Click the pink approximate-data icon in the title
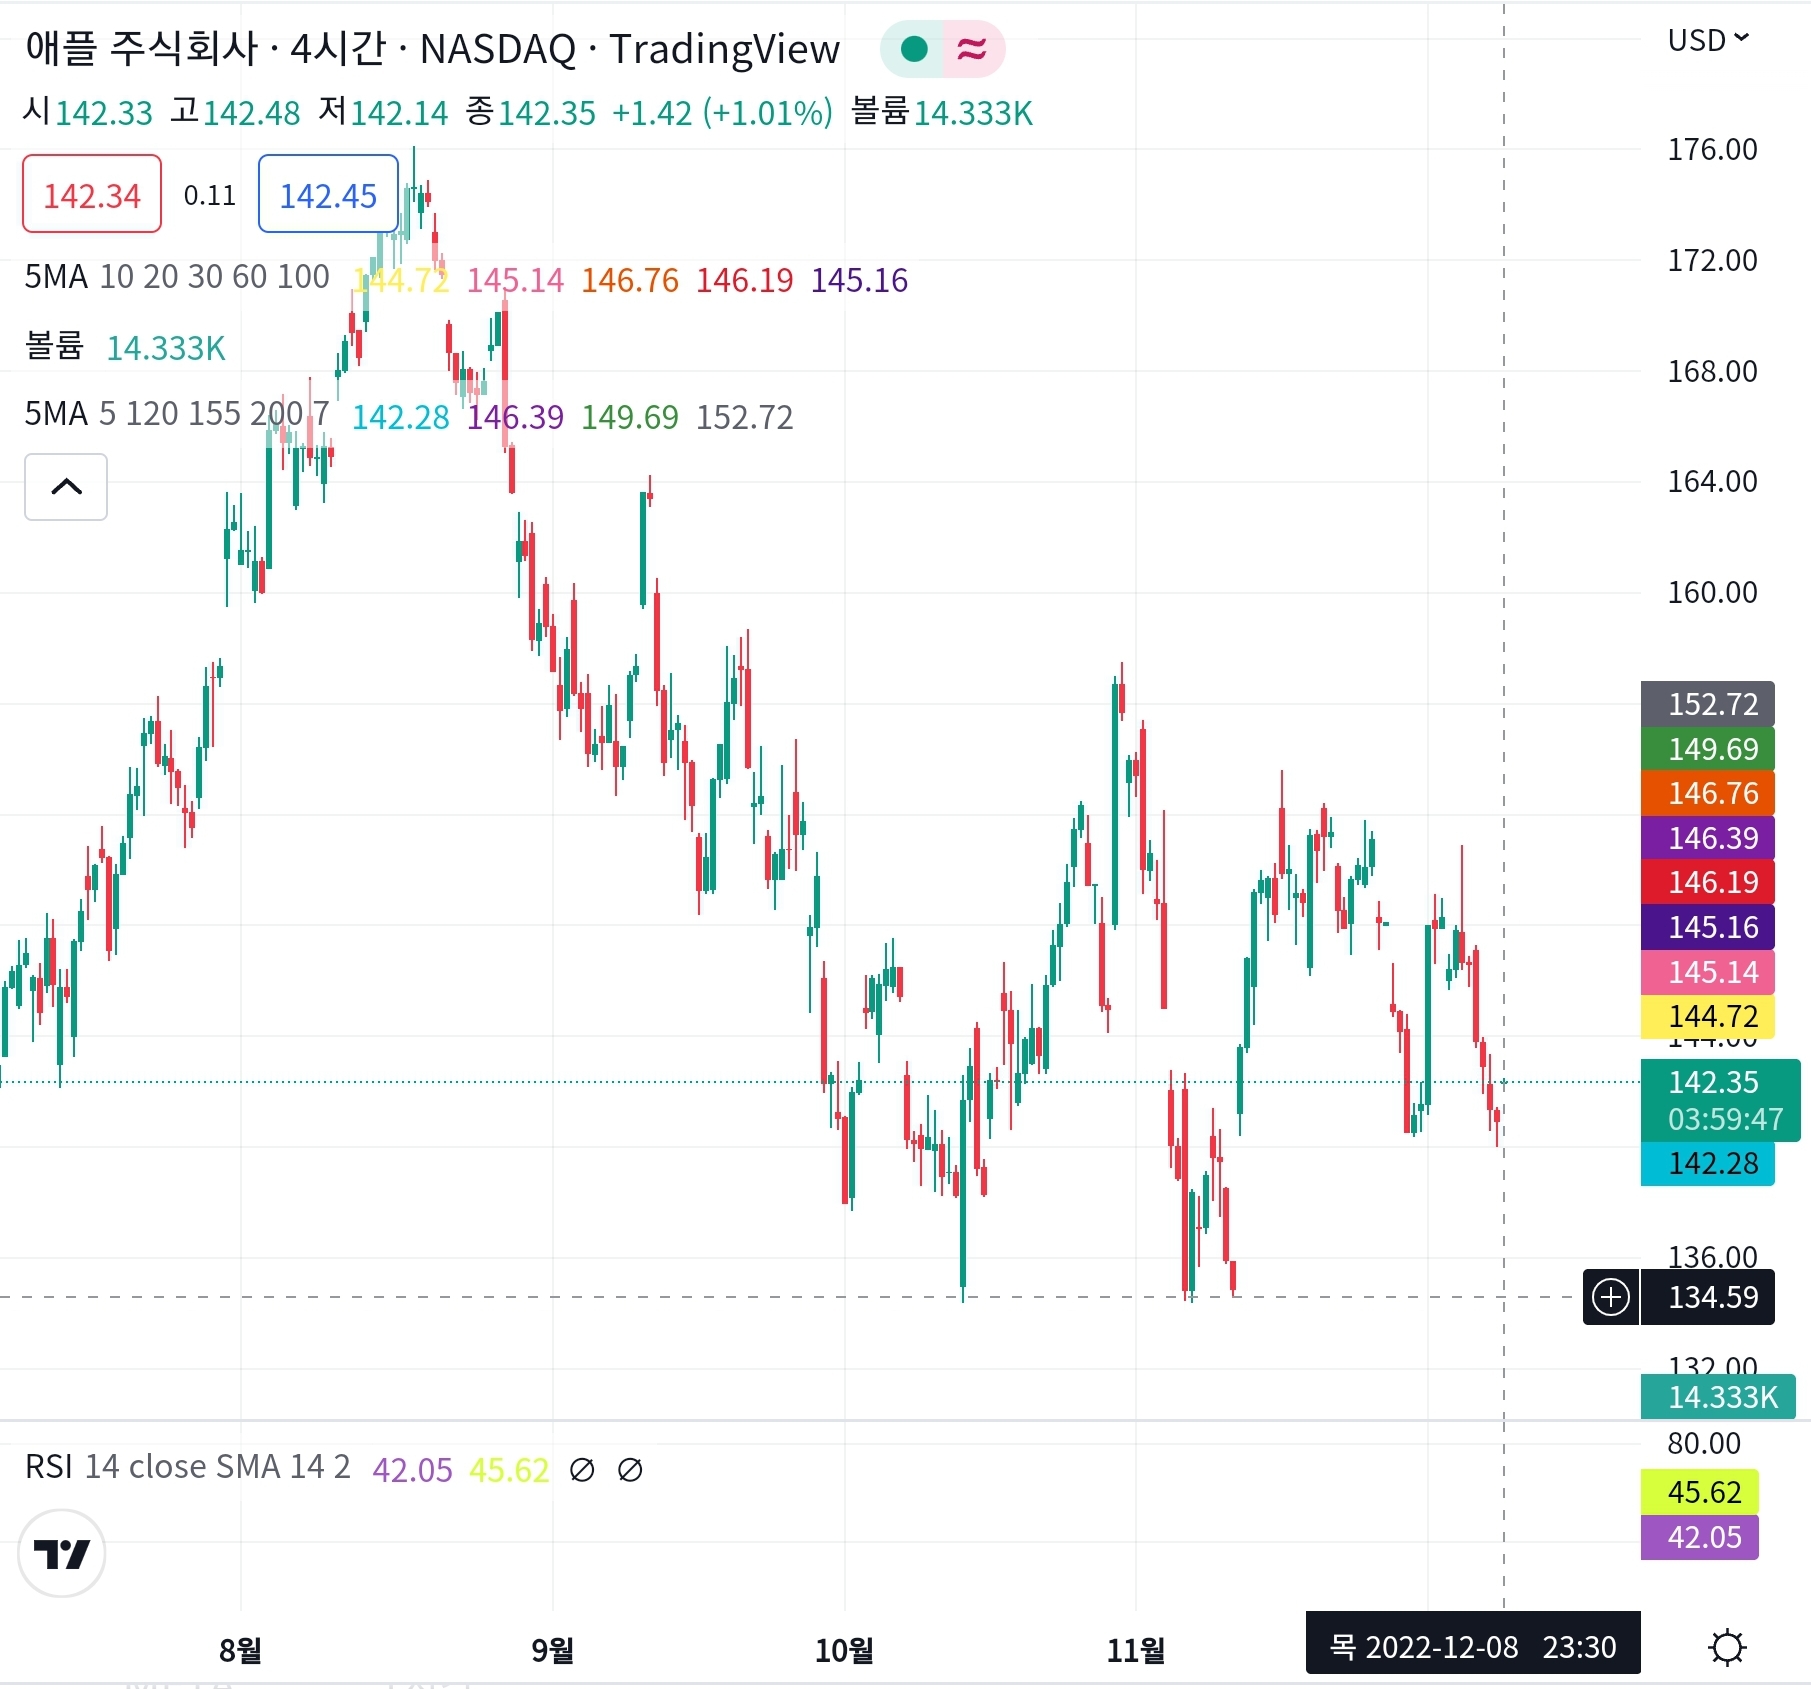 (972, 49)
